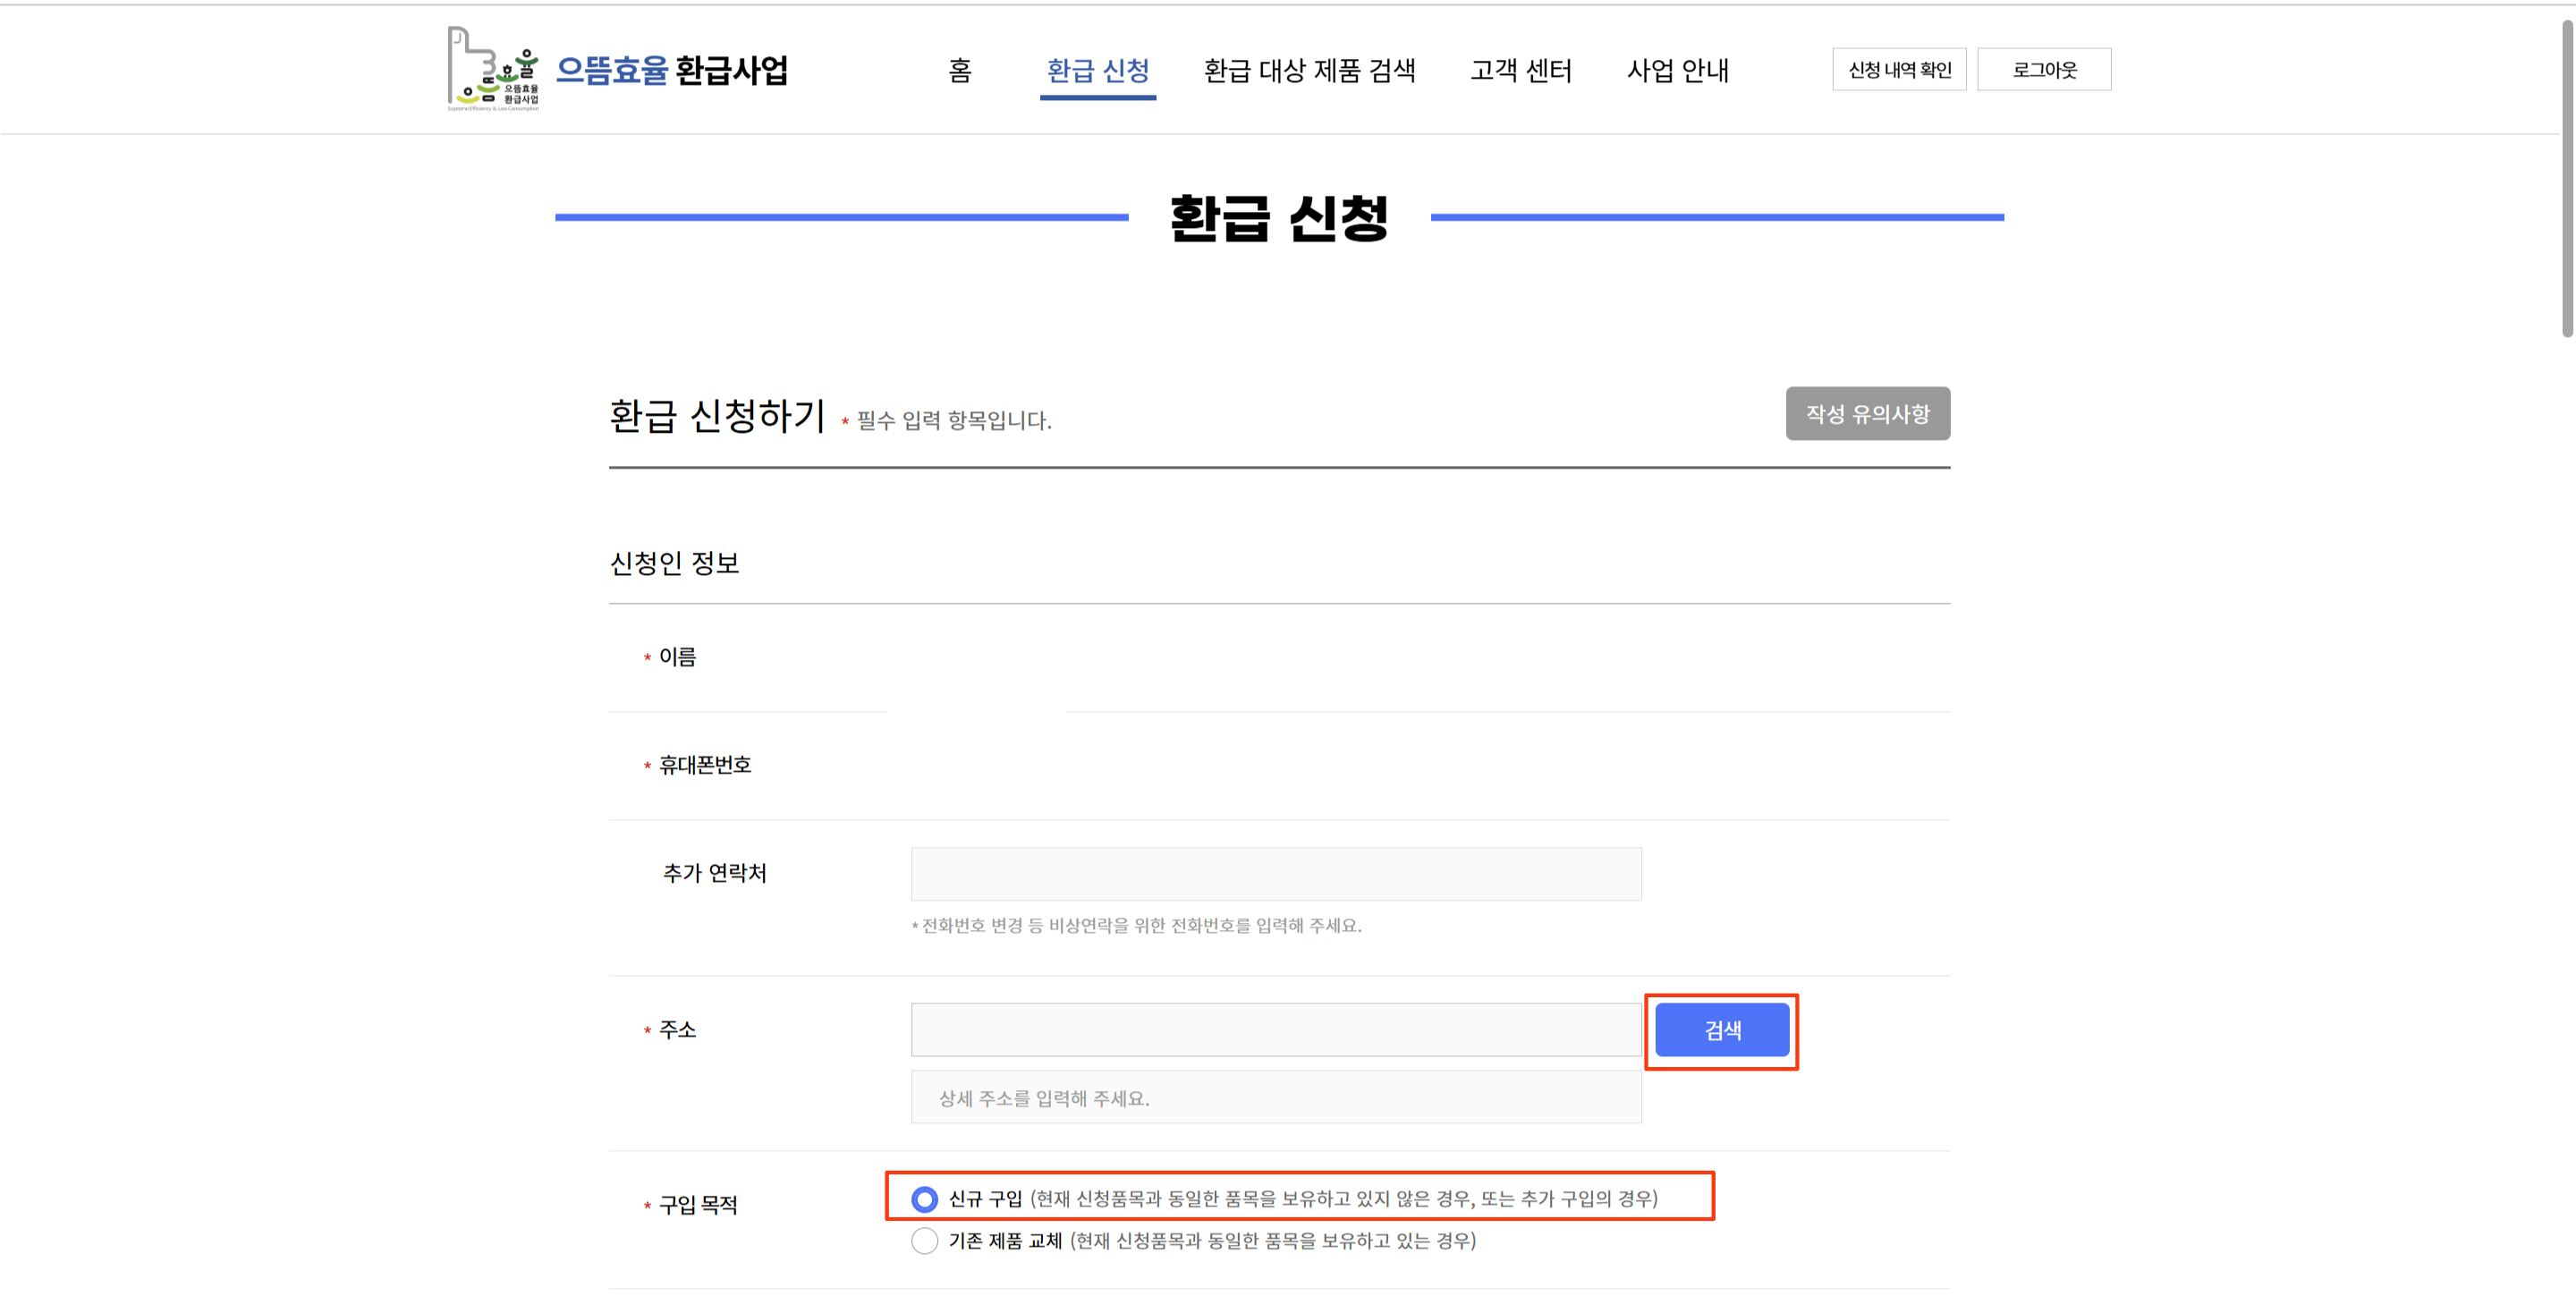The height and width of the screenshot is (1313, 2576).
Task: Click the 으뜸효율 환급사업 site title text
Action: click(x=672, y=70)
